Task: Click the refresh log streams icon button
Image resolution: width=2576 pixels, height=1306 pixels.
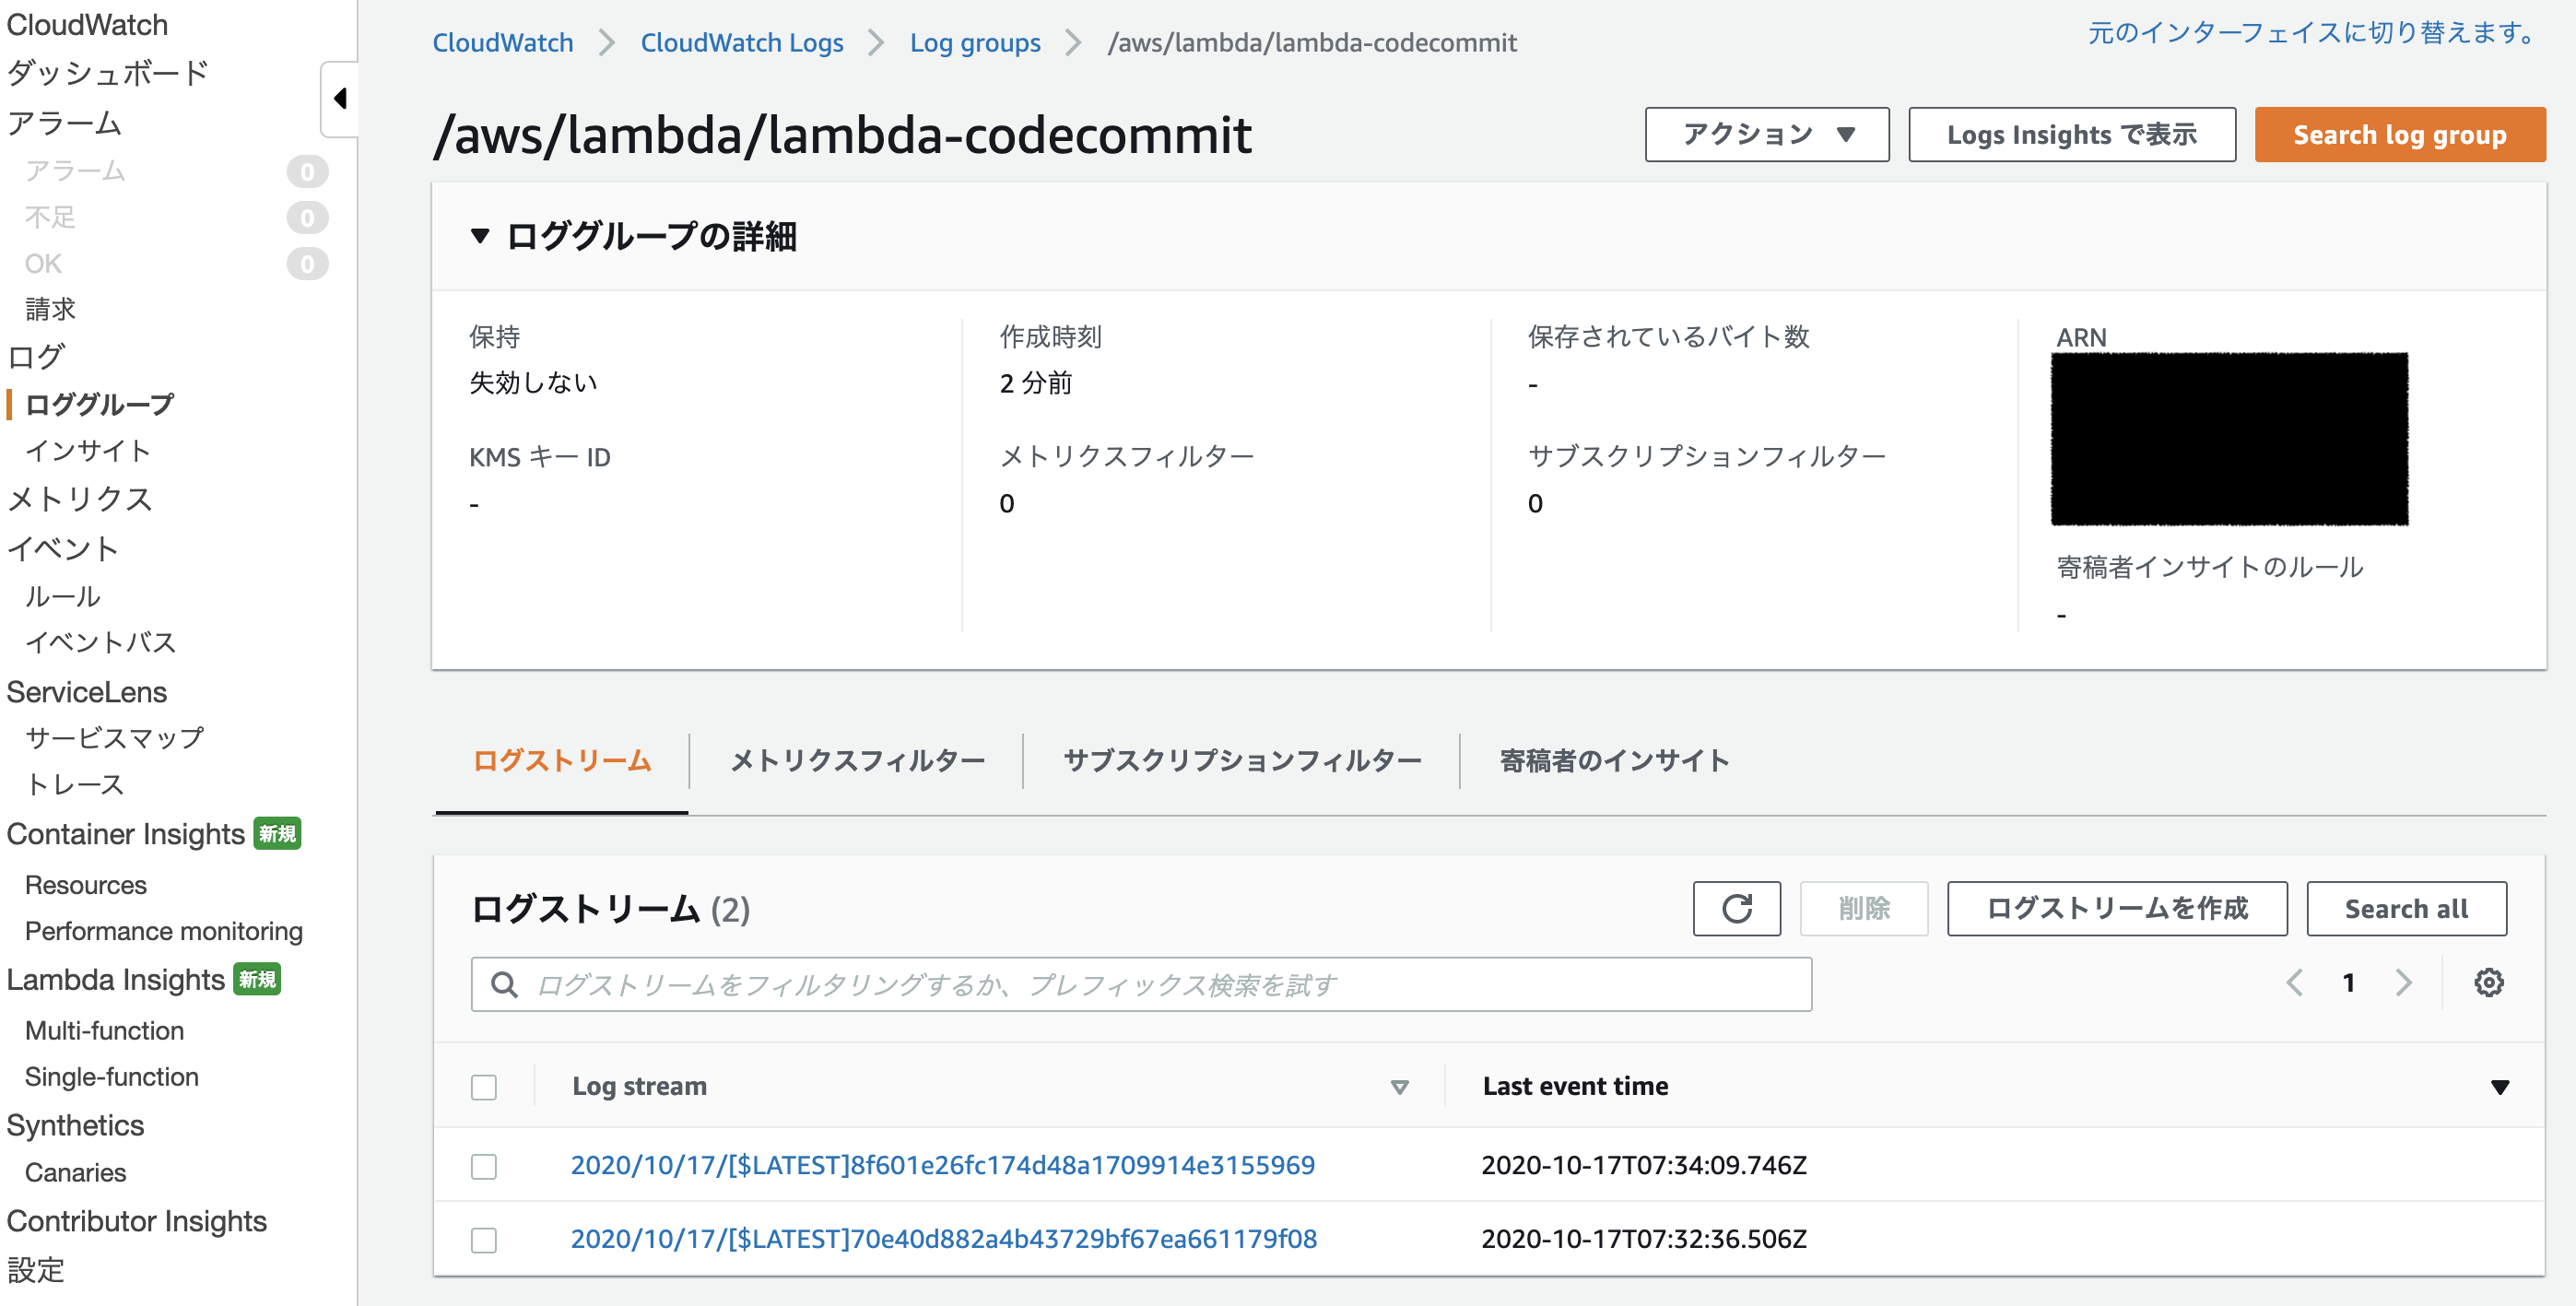Action: 1736,908
